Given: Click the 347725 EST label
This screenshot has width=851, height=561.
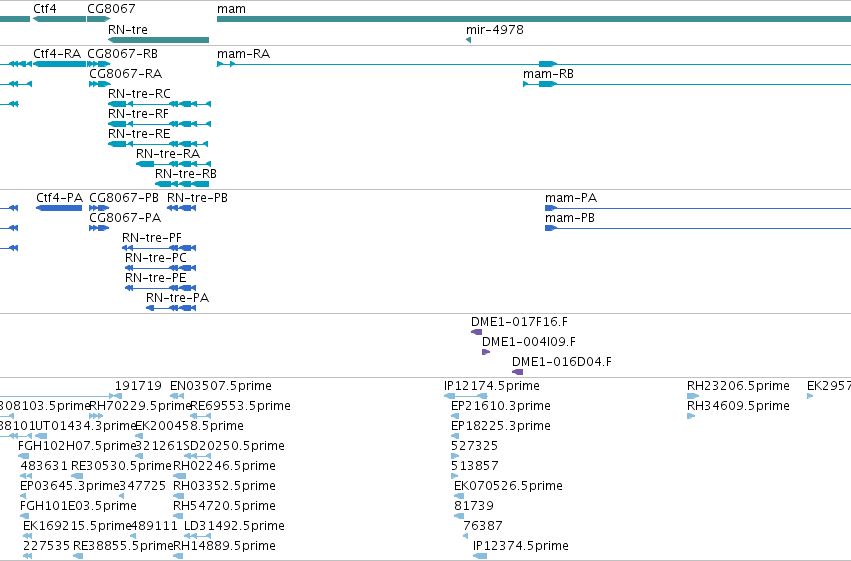Looking at the screenshot, I should [142, 486].
